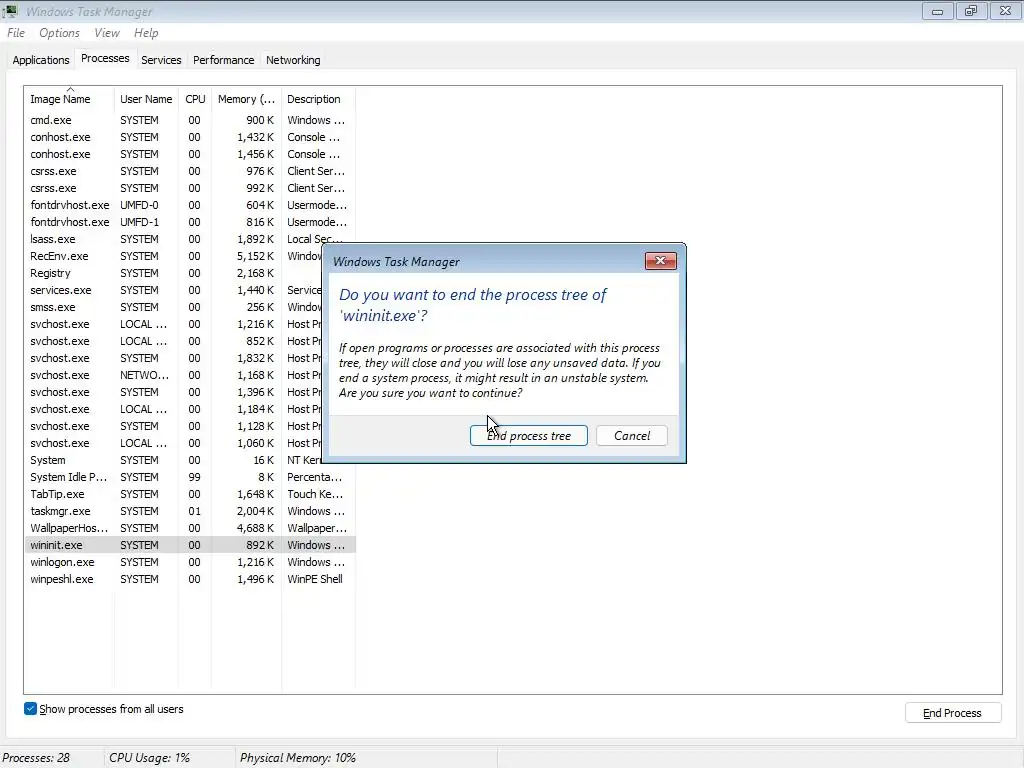This screenshot has width=1024, height=768.
Task: Minimize the Task Manager window
Action: pos(937,11)
